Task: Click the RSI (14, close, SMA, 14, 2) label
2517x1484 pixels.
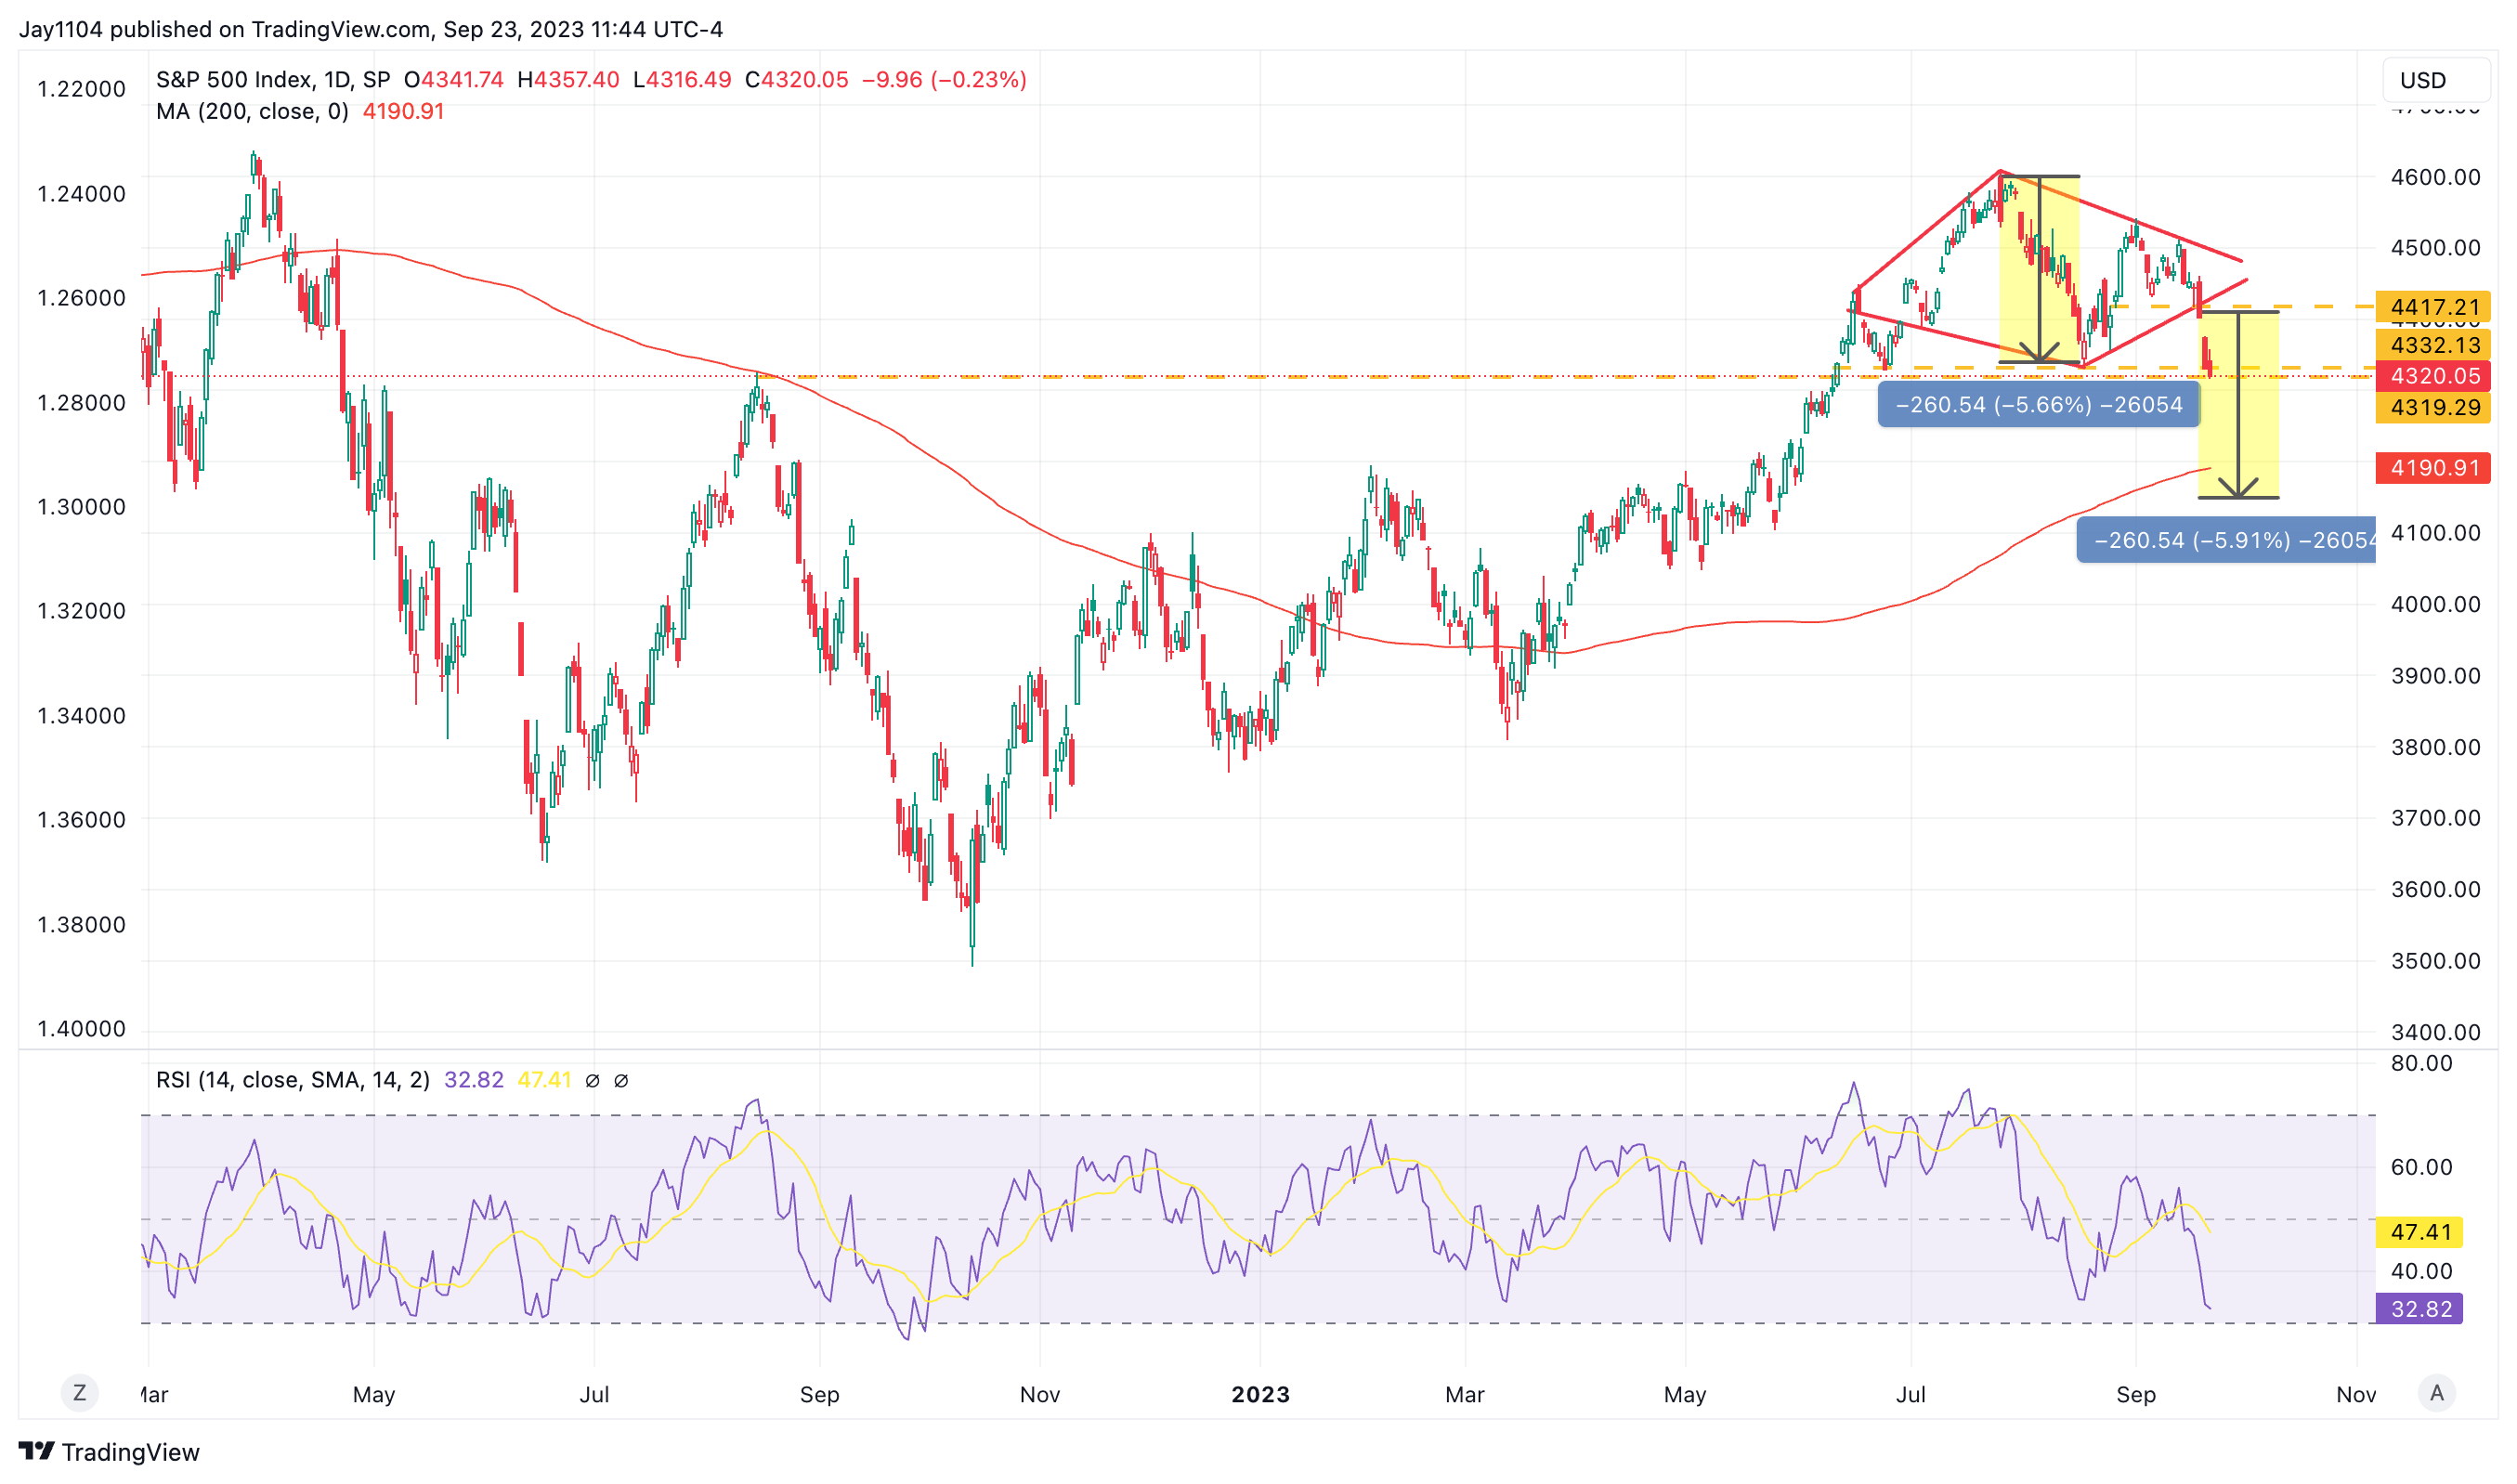Action: (x=293, y=1080)
